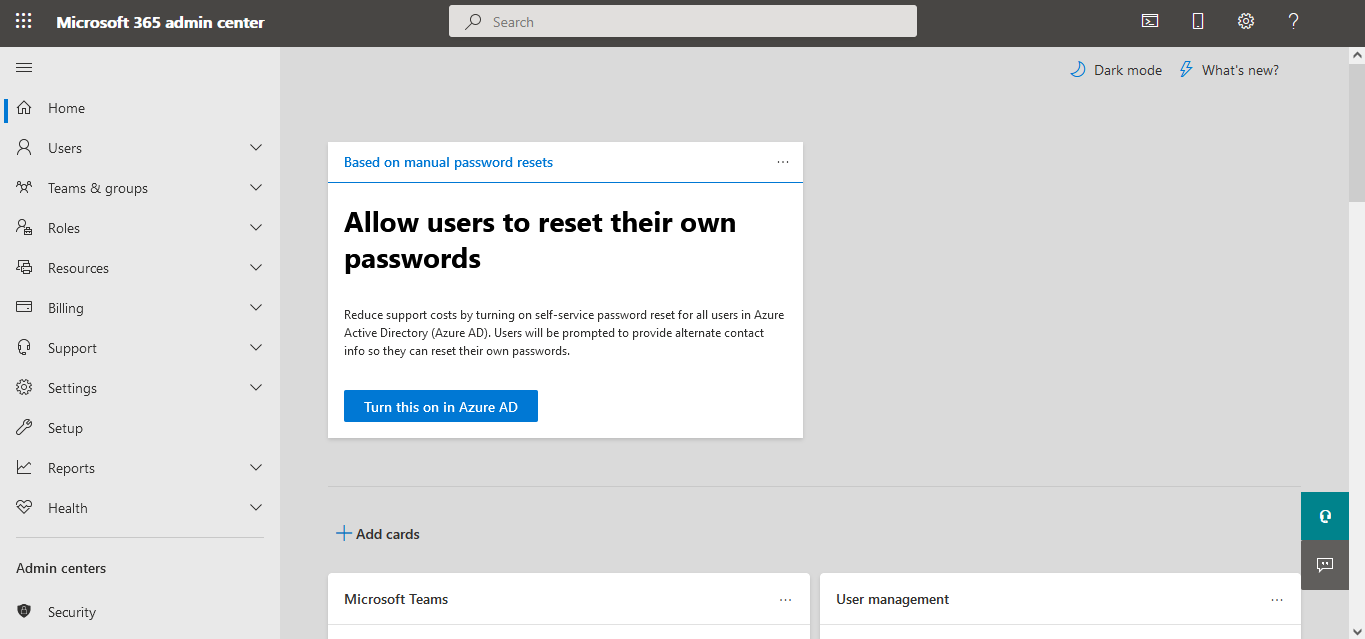Click the plus icon beside Add cards

(x=344, y=534)
